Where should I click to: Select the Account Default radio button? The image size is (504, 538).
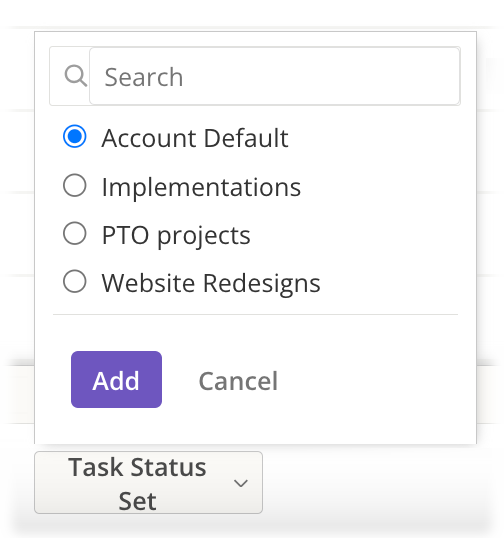coord(75,136)
